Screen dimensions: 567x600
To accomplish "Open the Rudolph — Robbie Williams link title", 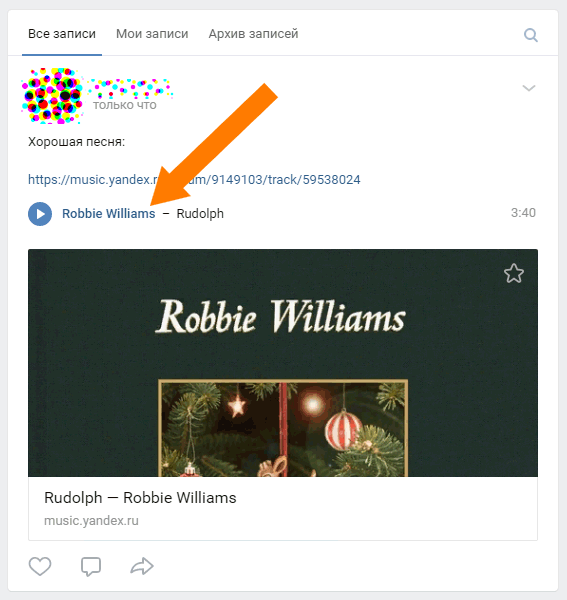I will tap(140, 498).
